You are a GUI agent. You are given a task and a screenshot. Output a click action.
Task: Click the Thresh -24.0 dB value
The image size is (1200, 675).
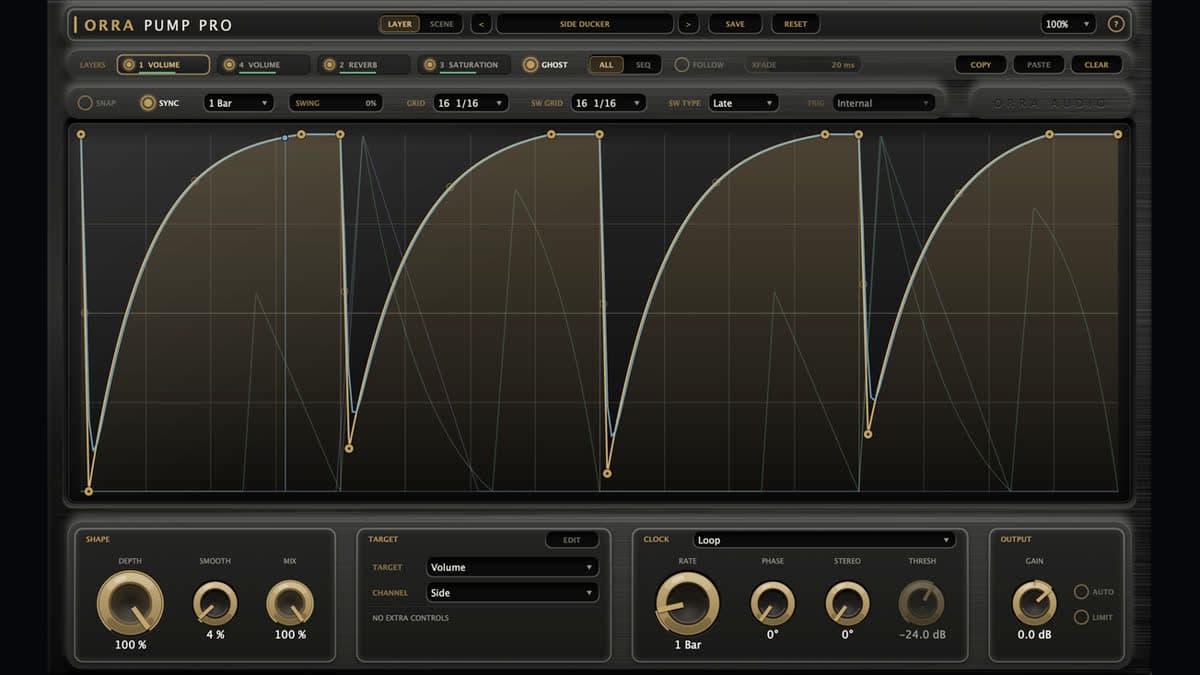922,635
